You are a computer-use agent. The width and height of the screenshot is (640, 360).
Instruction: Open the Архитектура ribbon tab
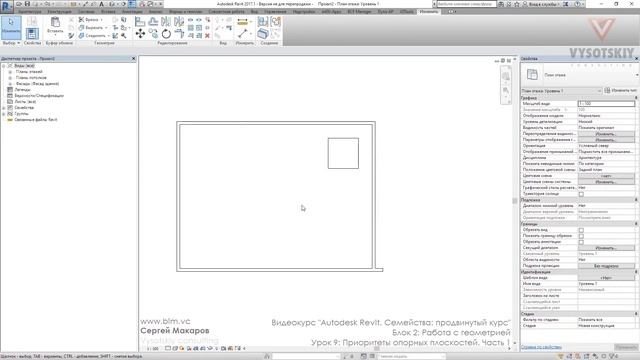pyautogui.click(x=29, y=11)
